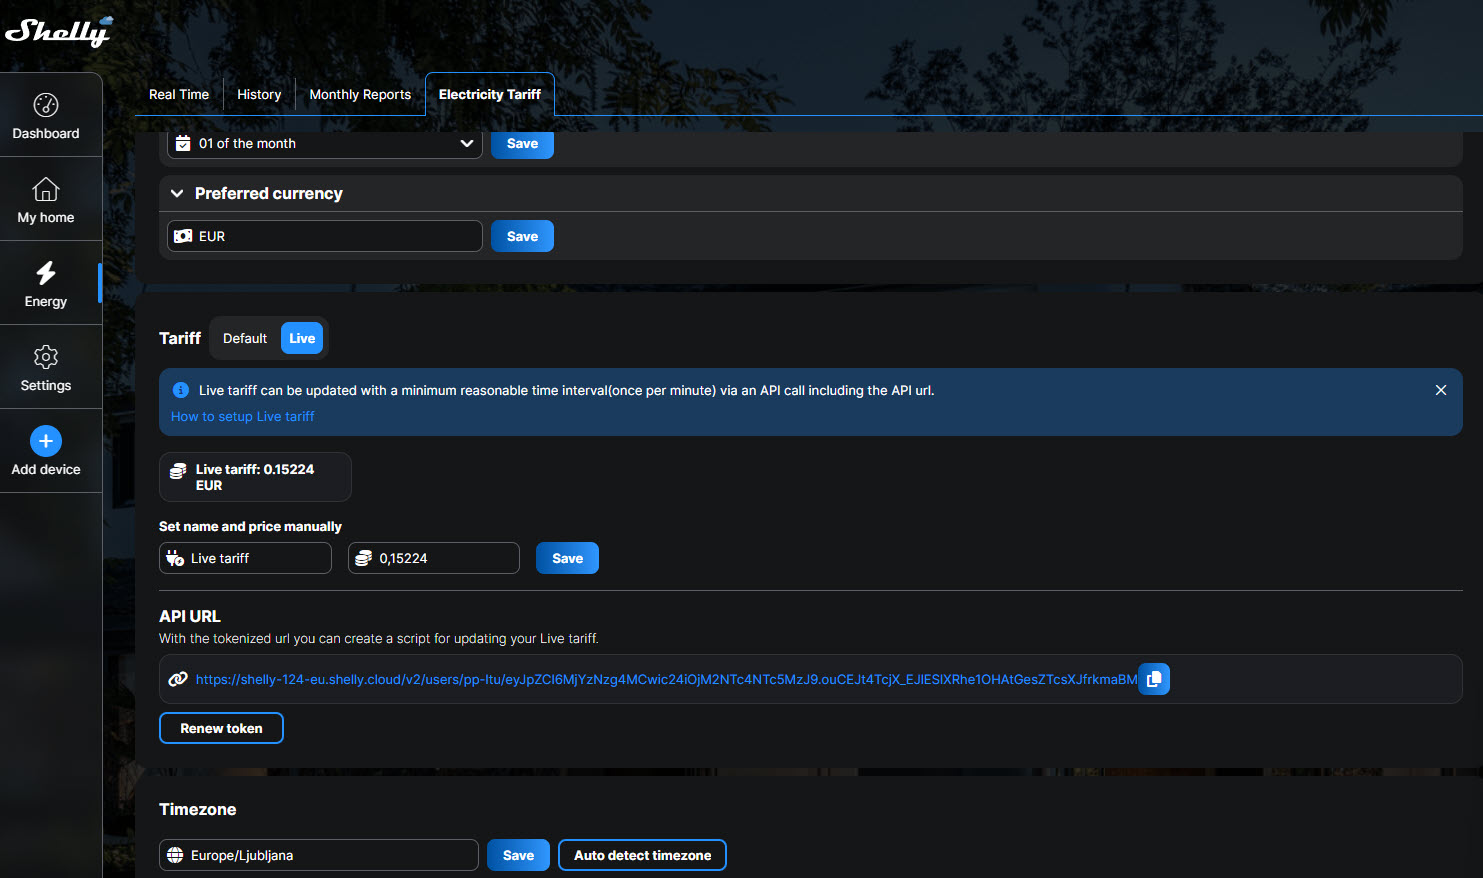This screenshot has width=1483, height=878.
Task: Open Settings gear in sidebar
Action: coord(46,368)
